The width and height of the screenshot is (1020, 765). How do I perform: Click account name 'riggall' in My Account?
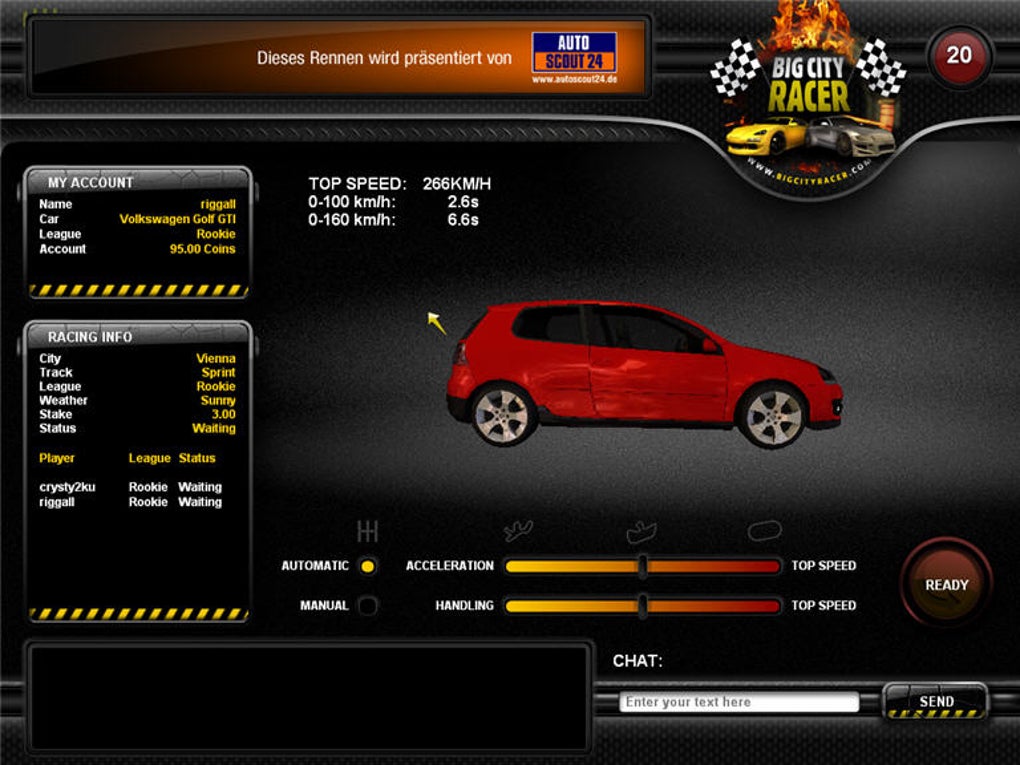(218, 204)
